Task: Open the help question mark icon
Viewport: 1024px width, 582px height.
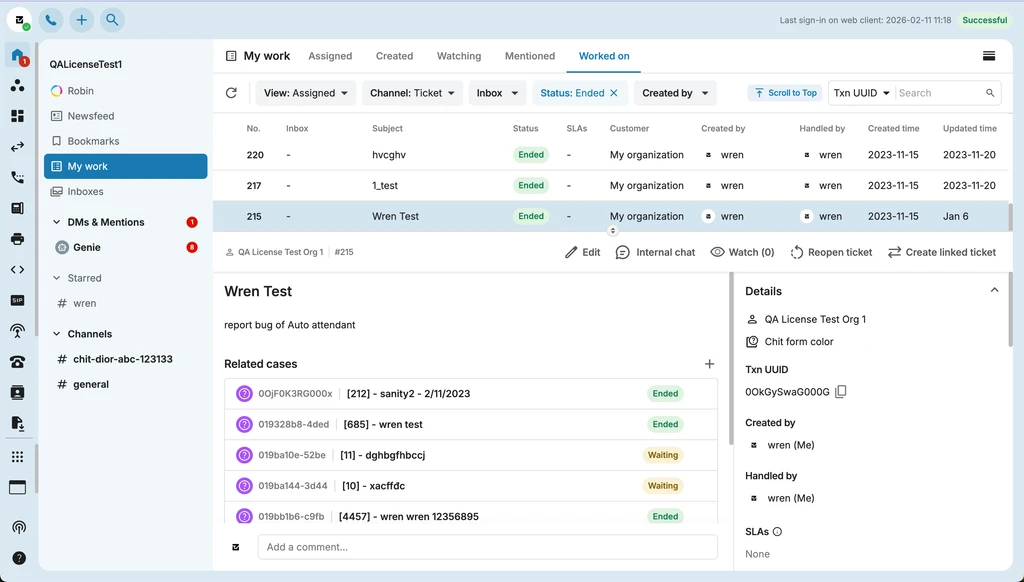Action: (x=19, y=558)
